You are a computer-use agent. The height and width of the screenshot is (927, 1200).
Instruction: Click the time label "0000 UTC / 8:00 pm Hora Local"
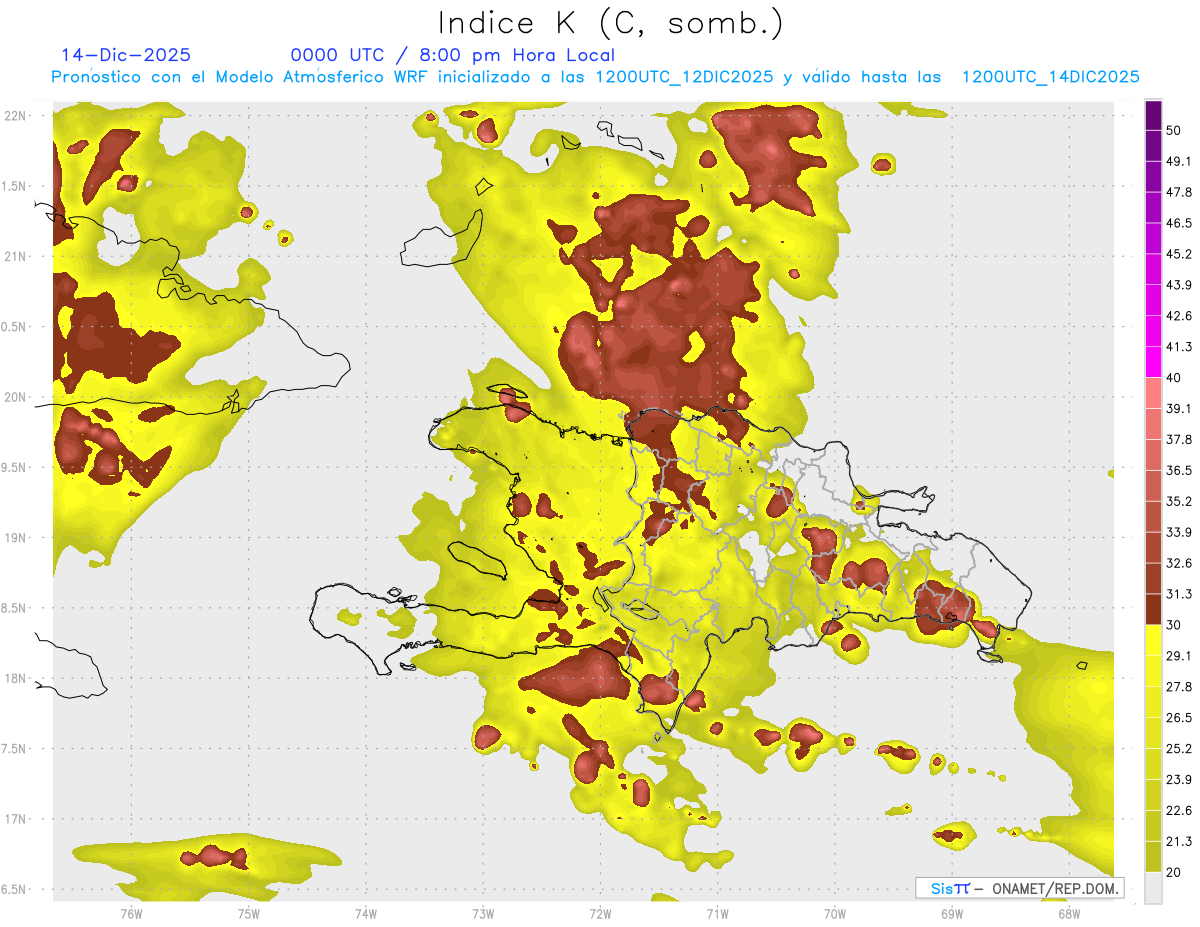(453, 55)
